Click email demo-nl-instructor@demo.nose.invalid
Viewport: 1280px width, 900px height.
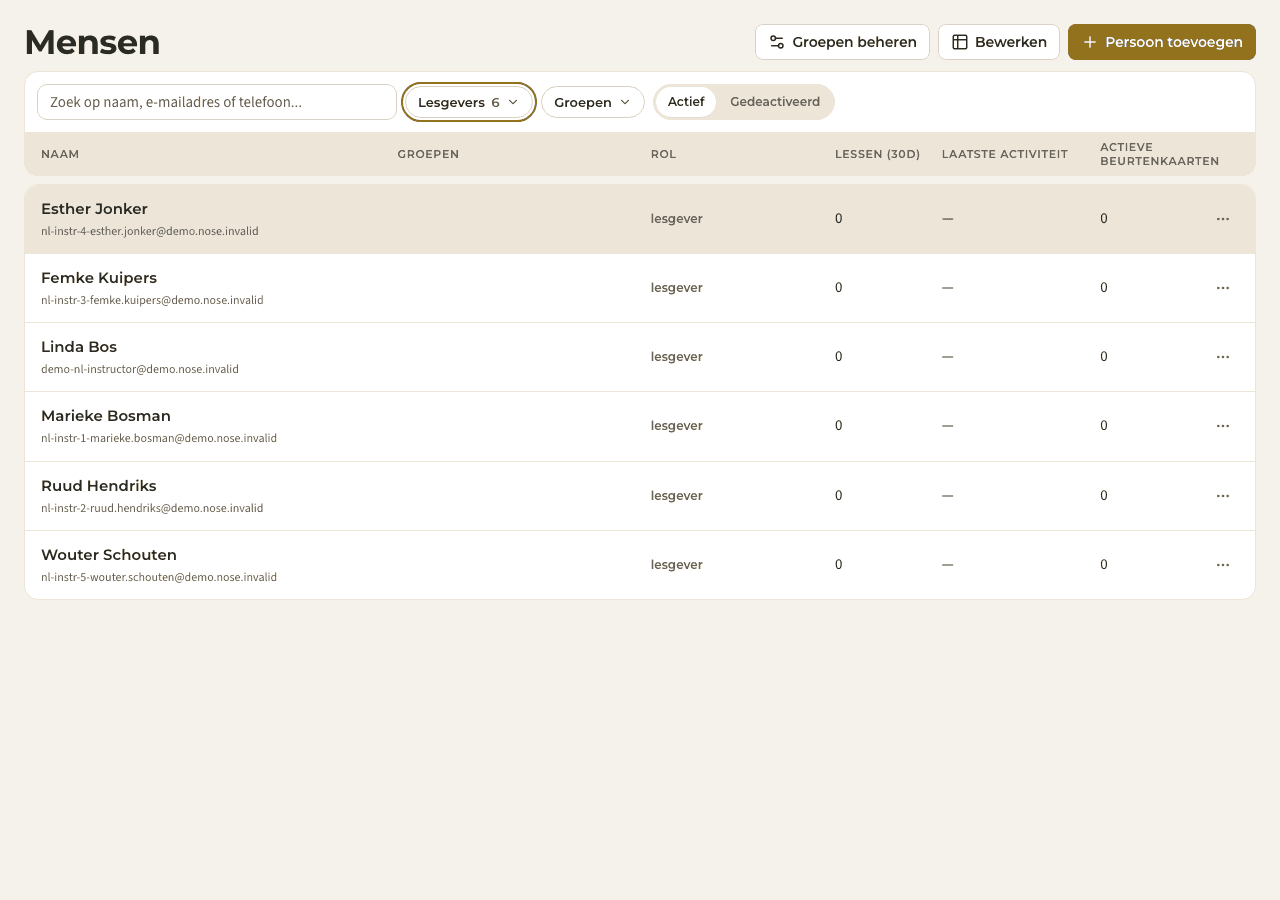click(x=140, y=369)
